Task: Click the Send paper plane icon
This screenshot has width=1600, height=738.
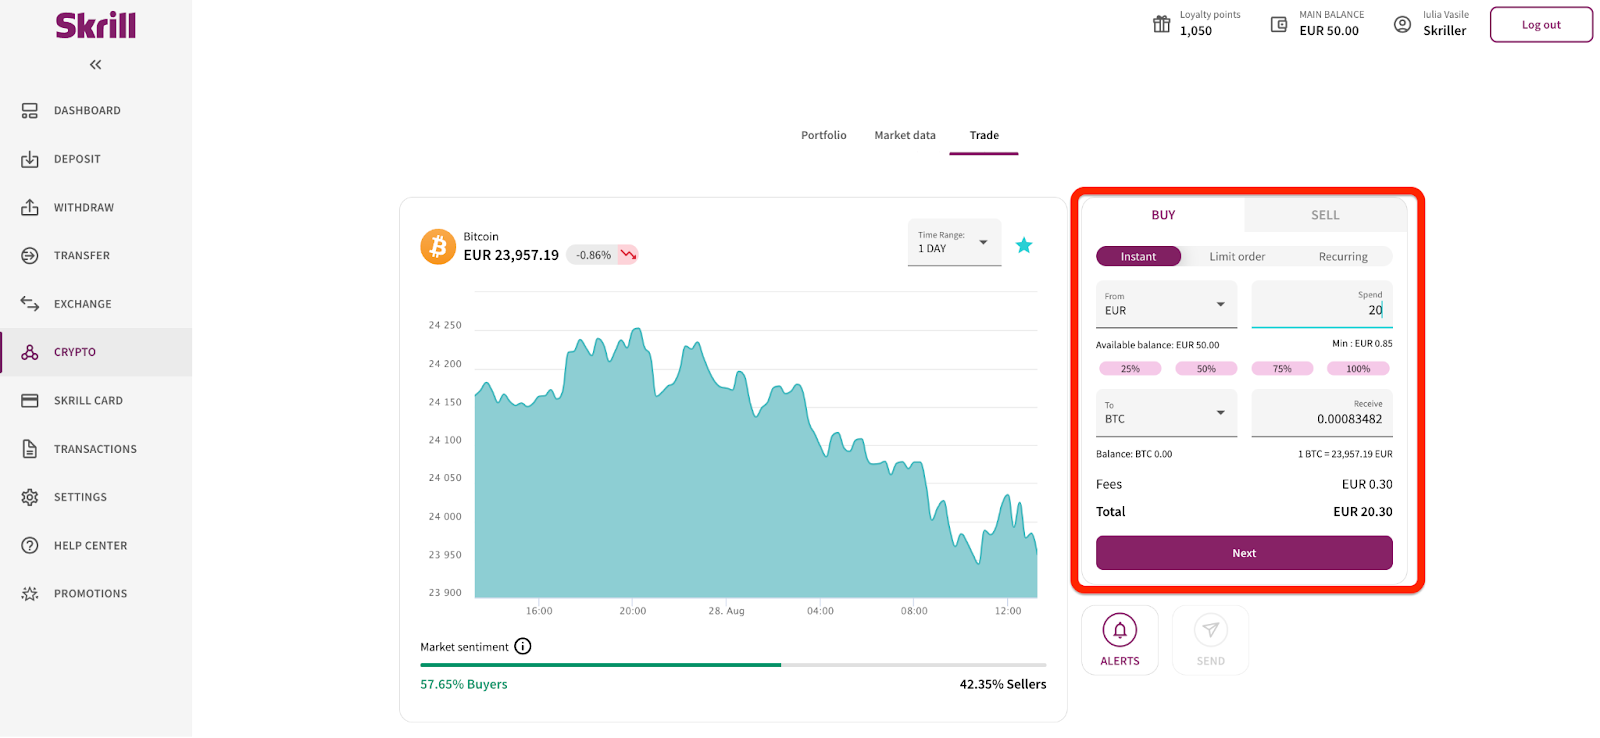Action: [1211, 630]
